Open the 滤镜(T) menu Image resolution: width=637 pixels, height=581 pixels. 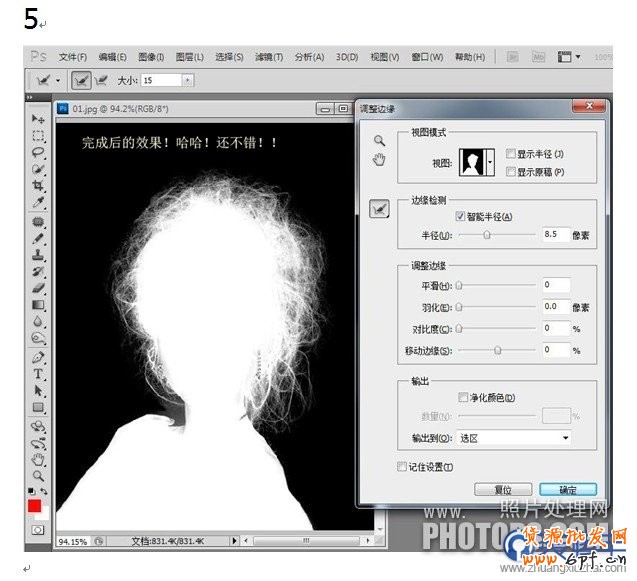coord(269,57)
